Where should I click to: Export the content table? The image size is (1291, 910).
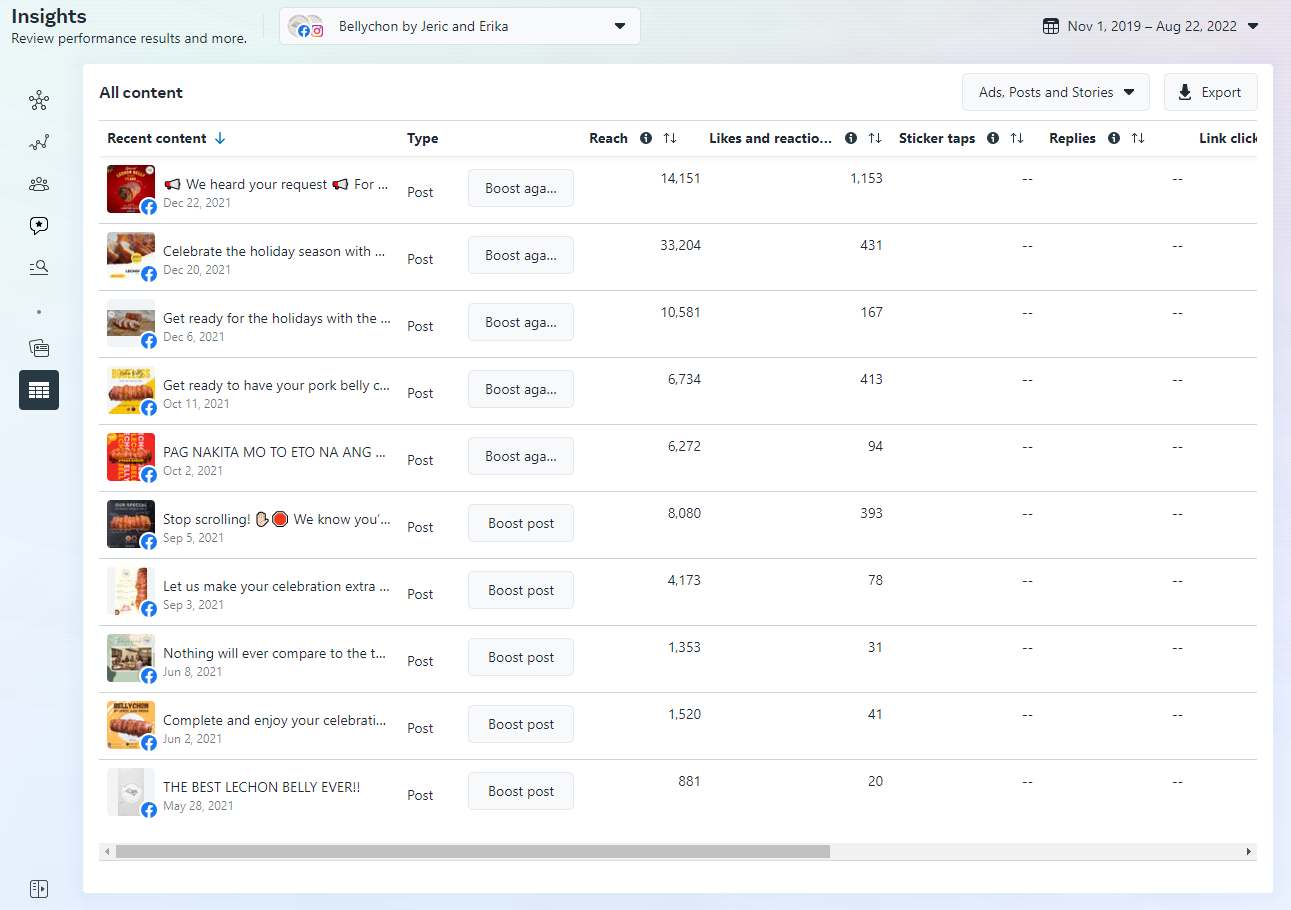(1210, 92)
